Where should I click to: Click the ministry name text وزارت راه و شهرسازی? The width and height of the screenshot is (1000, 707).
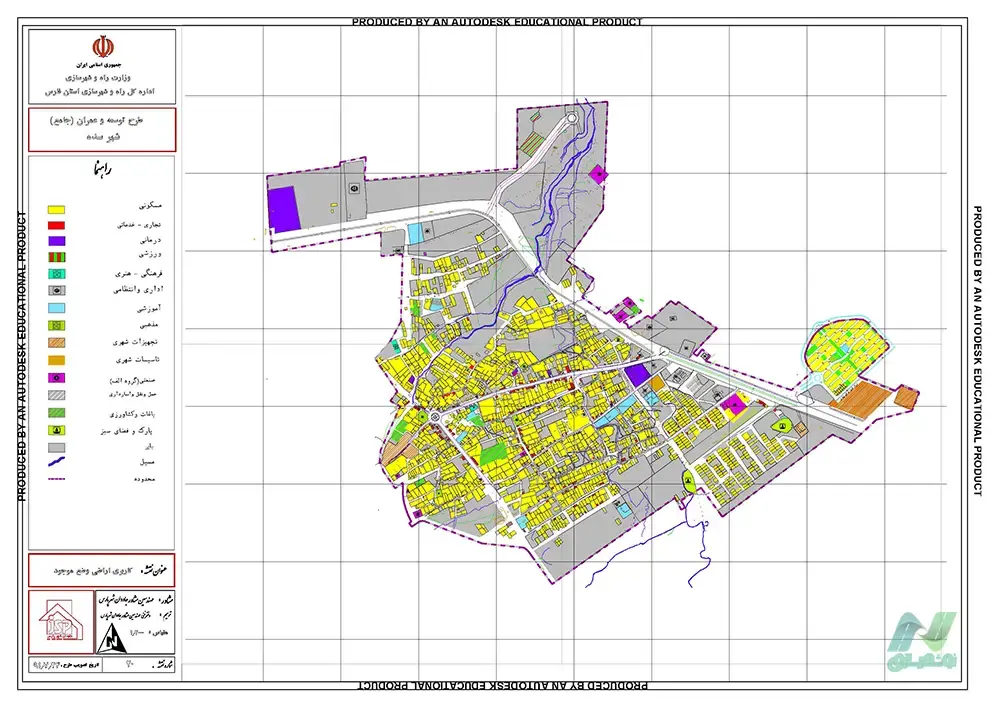[x=102, y=76]
